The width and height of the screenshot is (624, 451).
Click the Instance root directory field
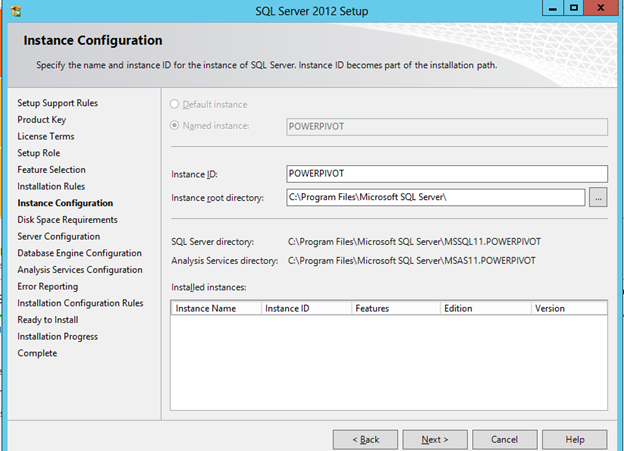click(436, 197)
